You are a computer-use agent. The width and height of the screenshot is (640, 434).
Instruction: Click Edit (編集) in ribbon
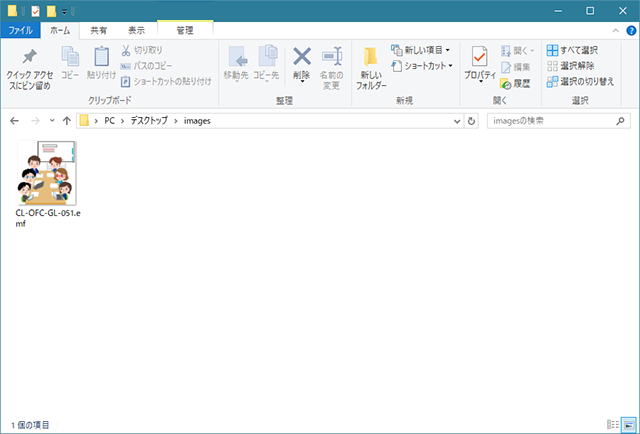[x=516, y=67]
